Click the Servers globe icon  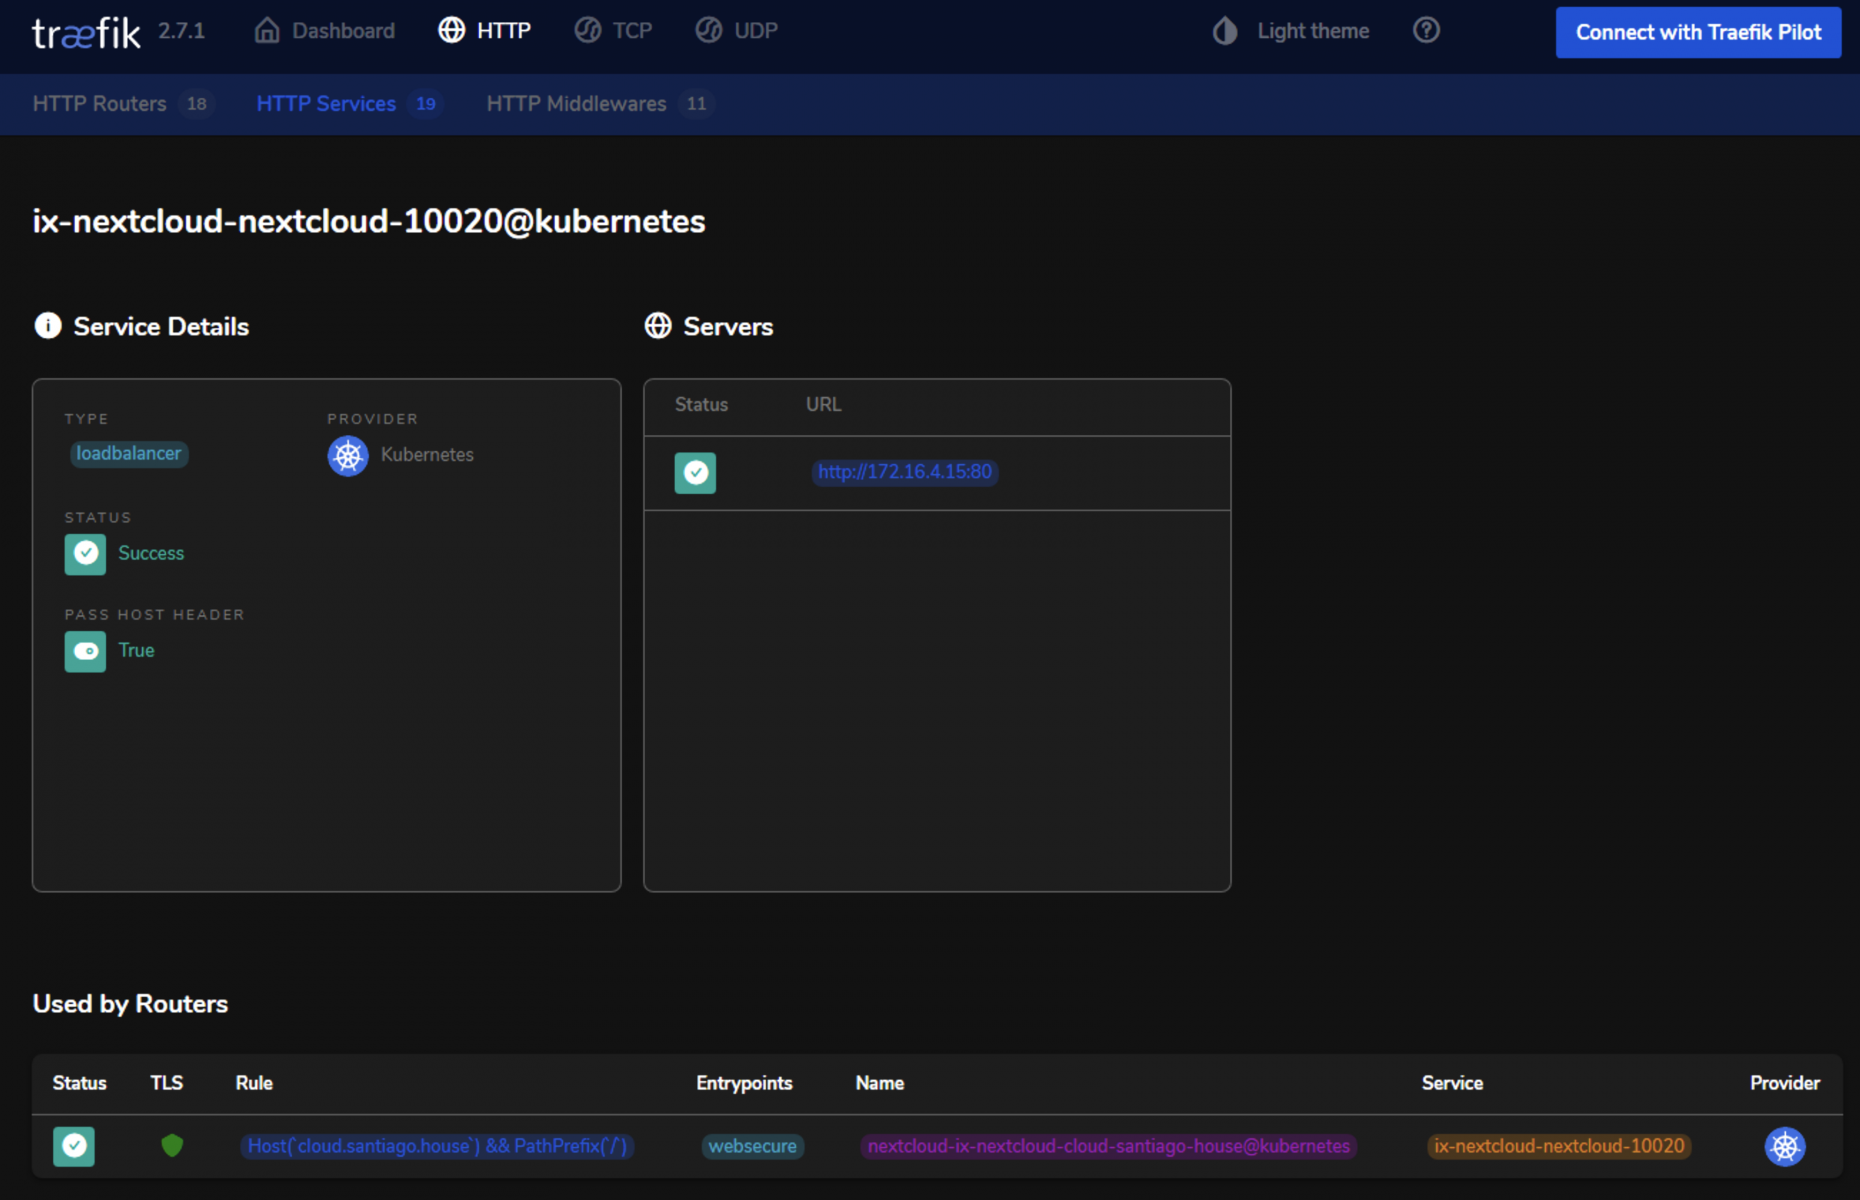pyautogui.click(x=658, y=326)
